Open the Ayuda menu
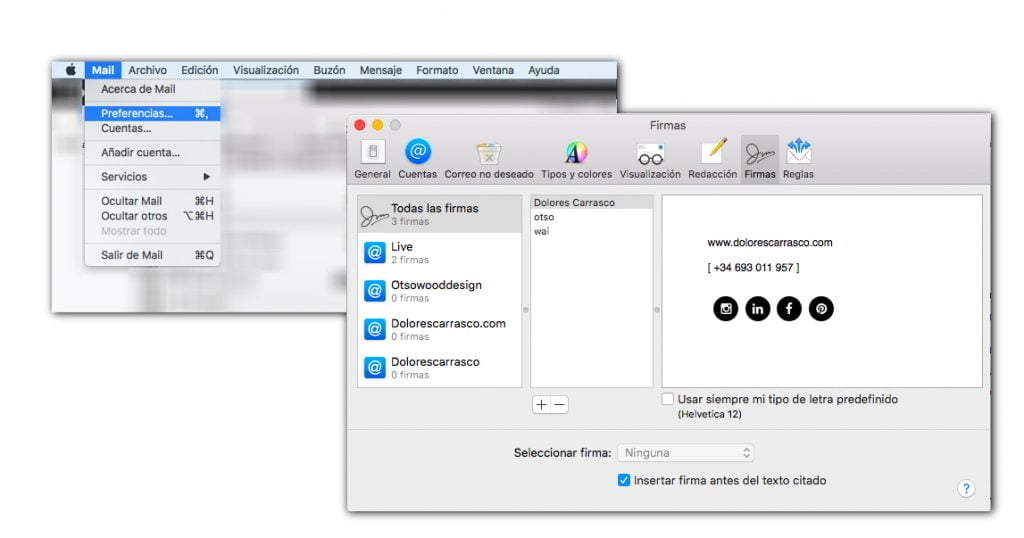 [543, 70]
